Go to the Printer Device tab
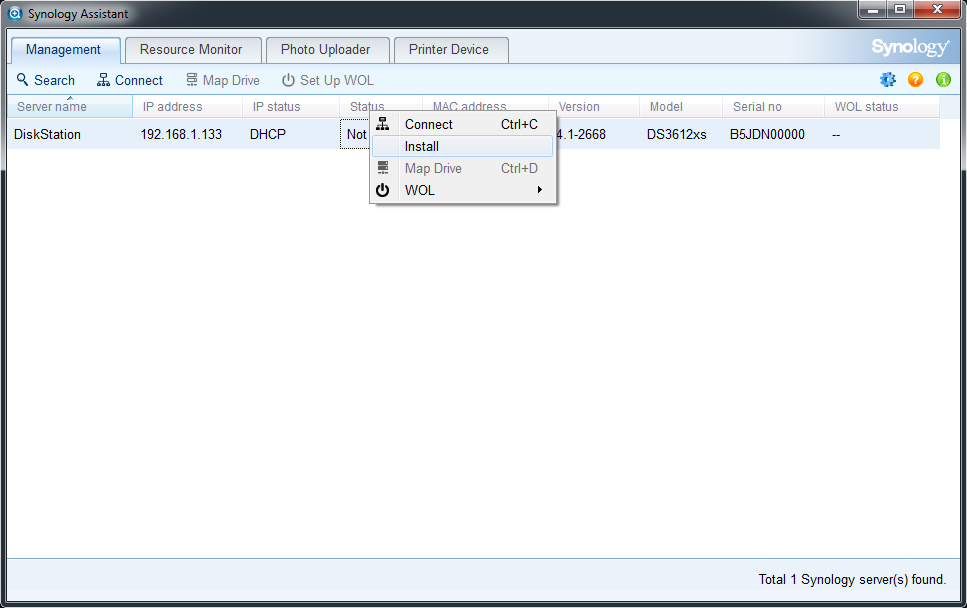 point(449,49)
